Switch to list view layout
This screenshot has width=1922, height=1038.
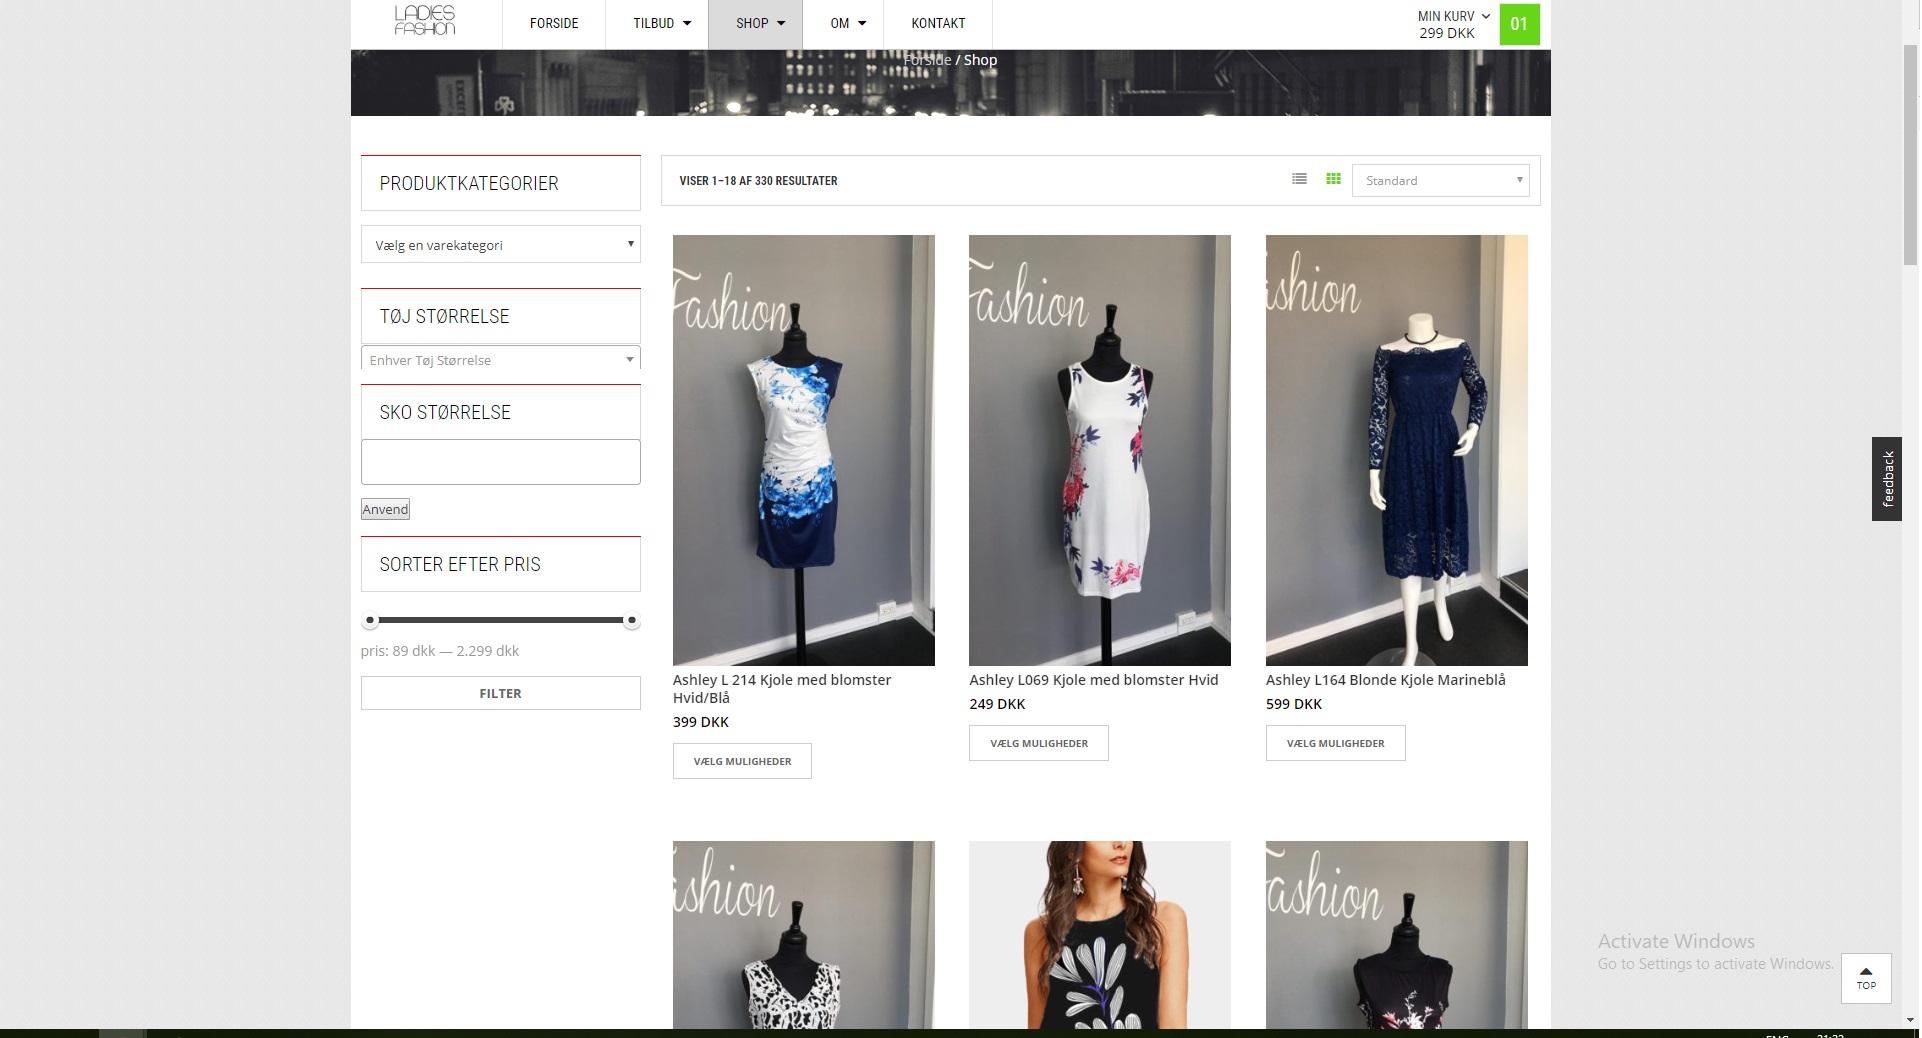1299,179
